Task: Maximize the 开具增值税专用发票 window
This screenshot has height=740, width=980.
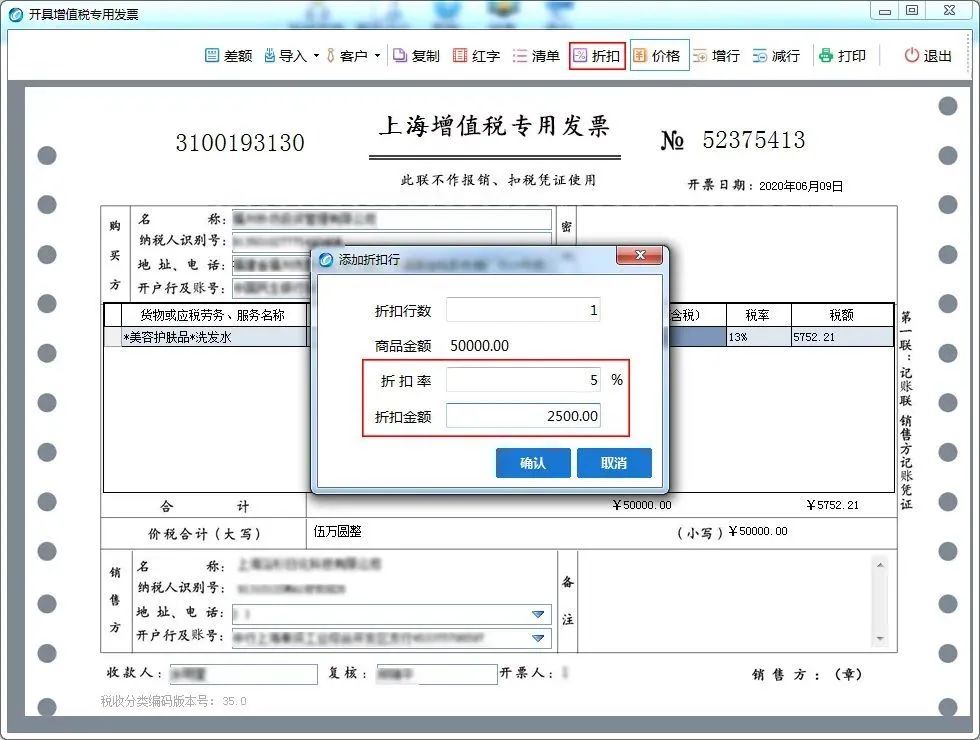Action: pos(912,11)
